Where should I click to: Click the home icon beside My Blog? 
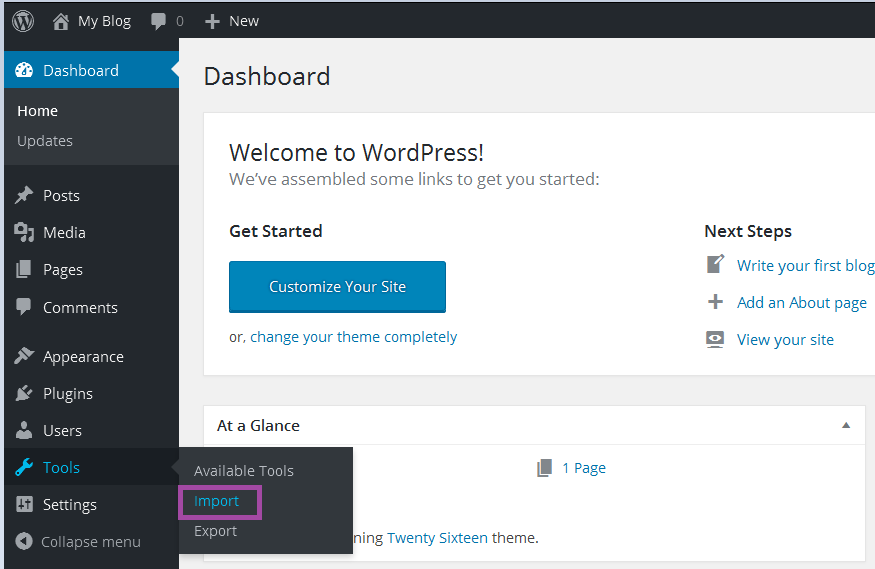click(x=61, y=21)
